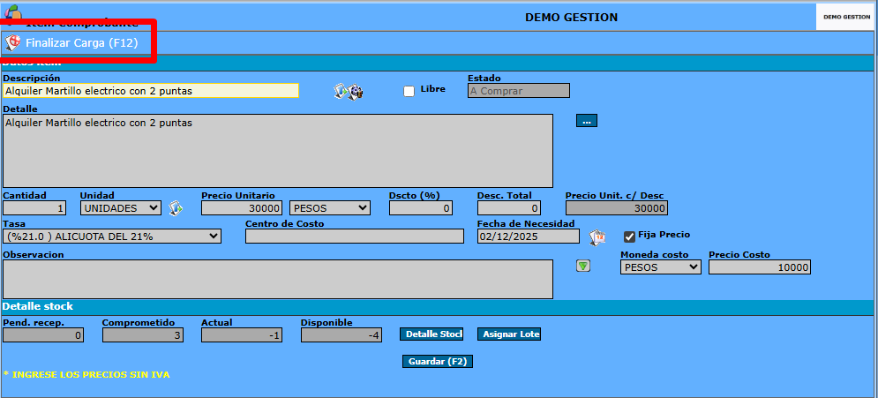Check the Libre checkbox
Viewport: 878px width, 398px height.
click(409, 91)
